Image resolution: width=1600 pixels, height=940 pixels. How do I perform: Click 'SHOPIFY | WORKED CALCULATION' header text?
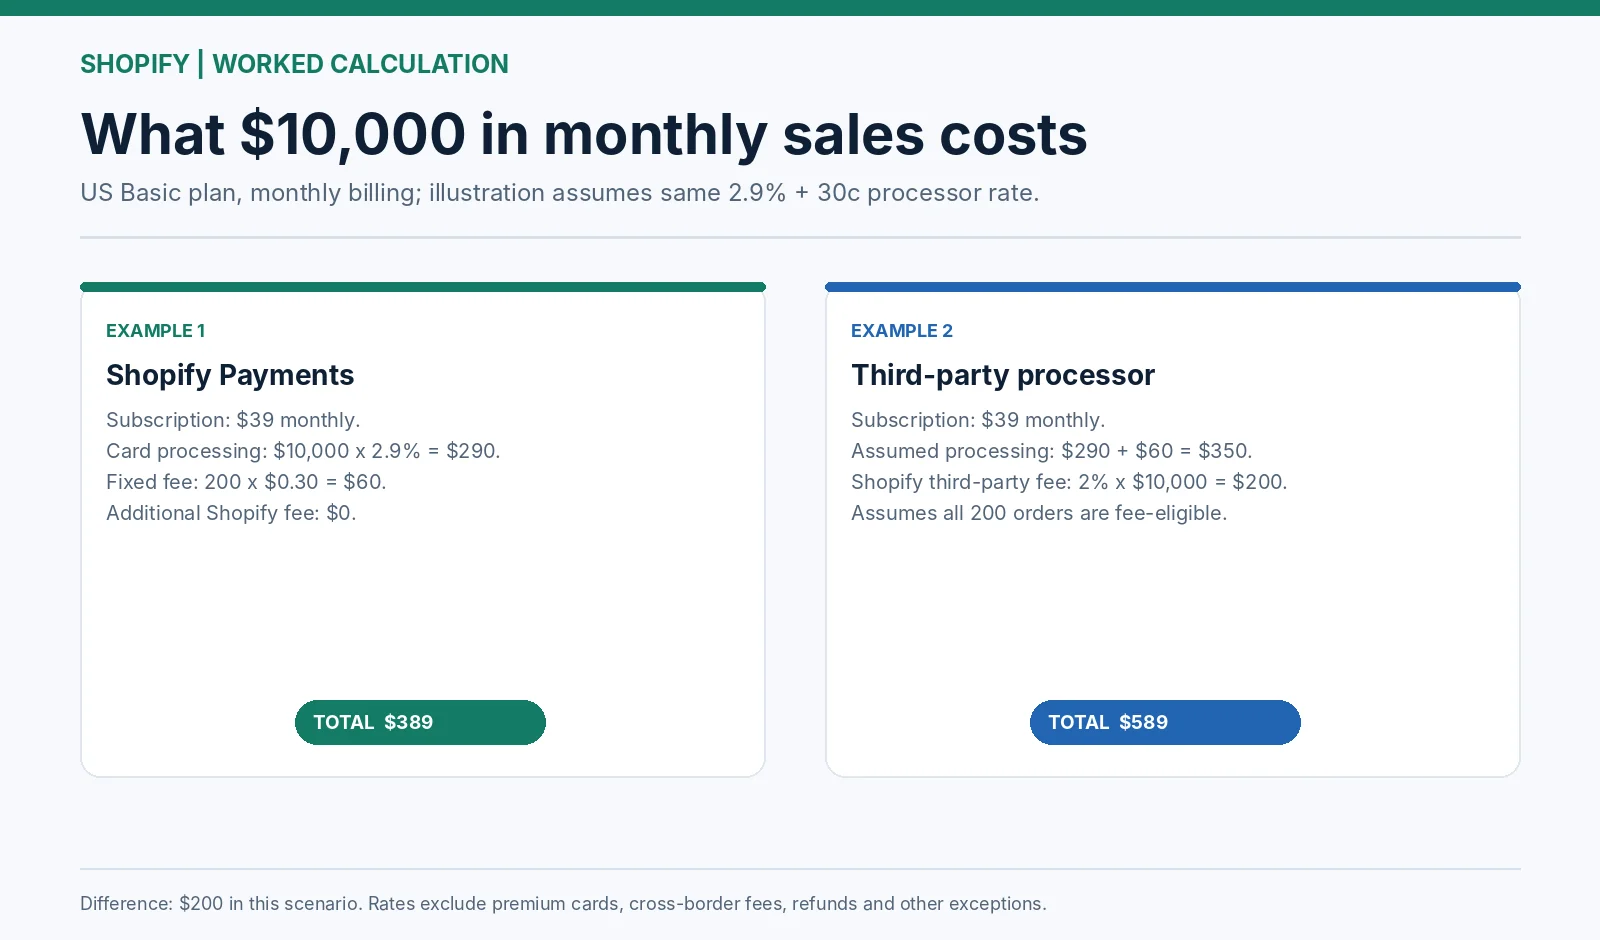(294, 64)
